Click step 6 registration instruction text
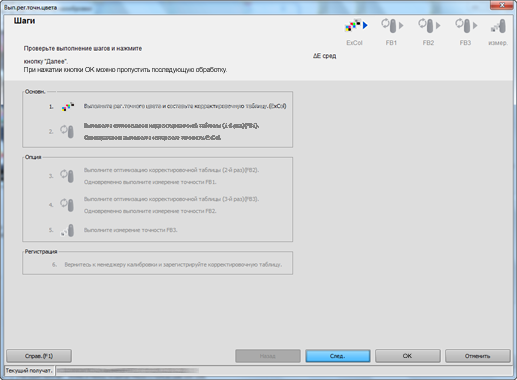This screenshot has width=517, height=380. click(x=173, y=264)
